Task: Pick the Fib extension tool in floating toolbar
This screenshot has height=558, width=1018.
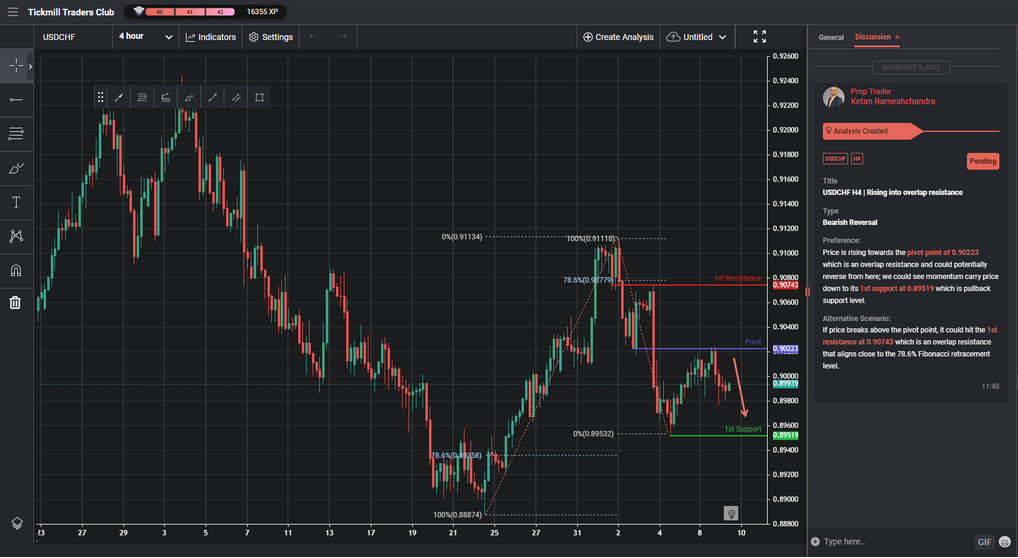Action: [166, 97]
